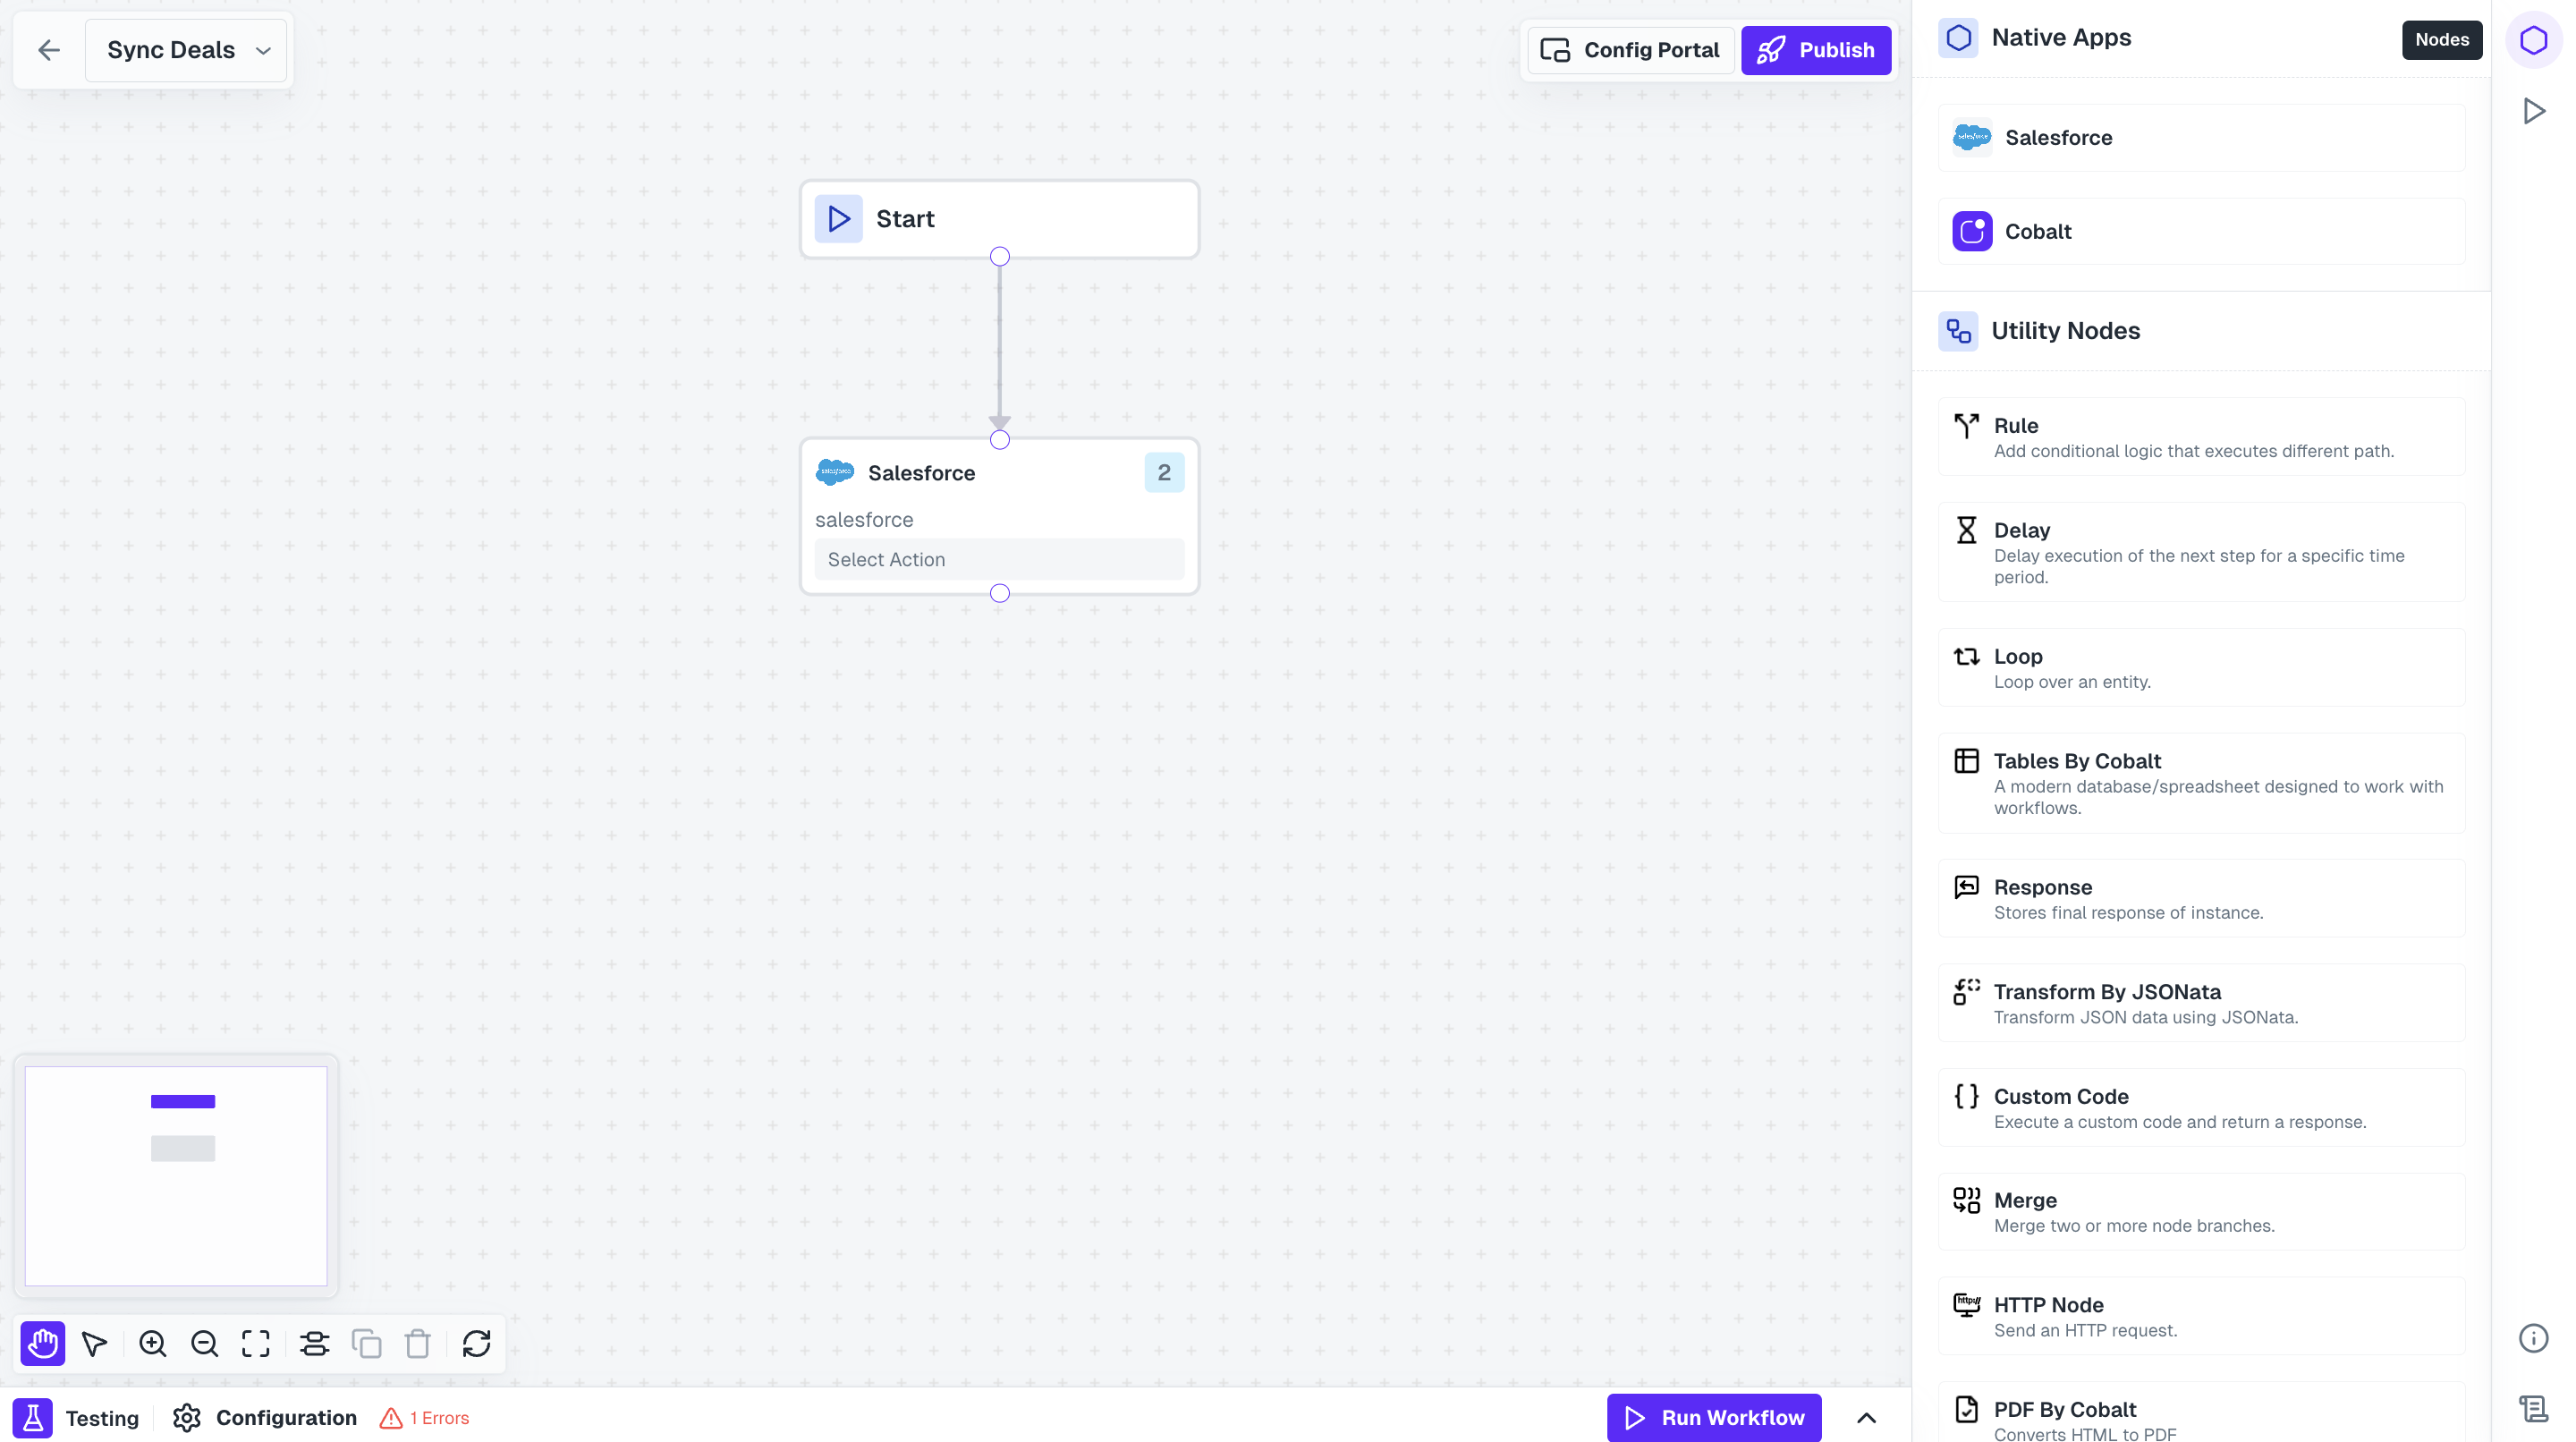Image resolution: width=2576 pixels, height=1442 pixels.
Task: Expand the bottom panel with chevron up
Action: pyautogui.click(x=1866, y=1417)
